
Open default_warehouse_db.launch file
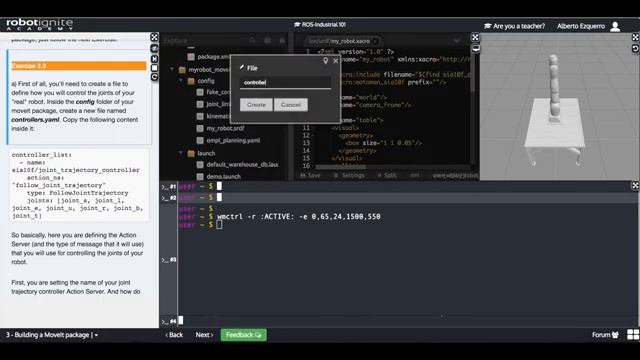242,164
